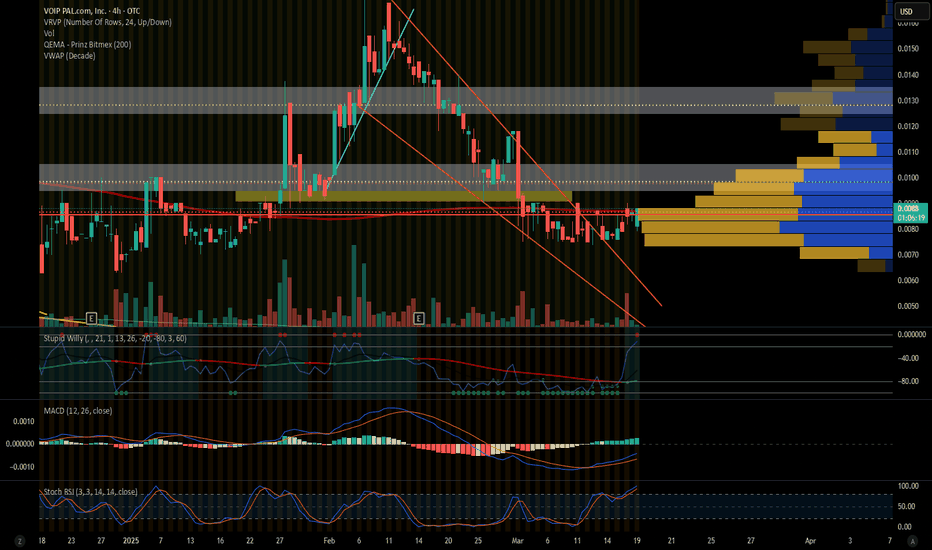This screenshot has height=550, width=932.
Task: Click the current price label 0.0088
Action: point(910,209)
